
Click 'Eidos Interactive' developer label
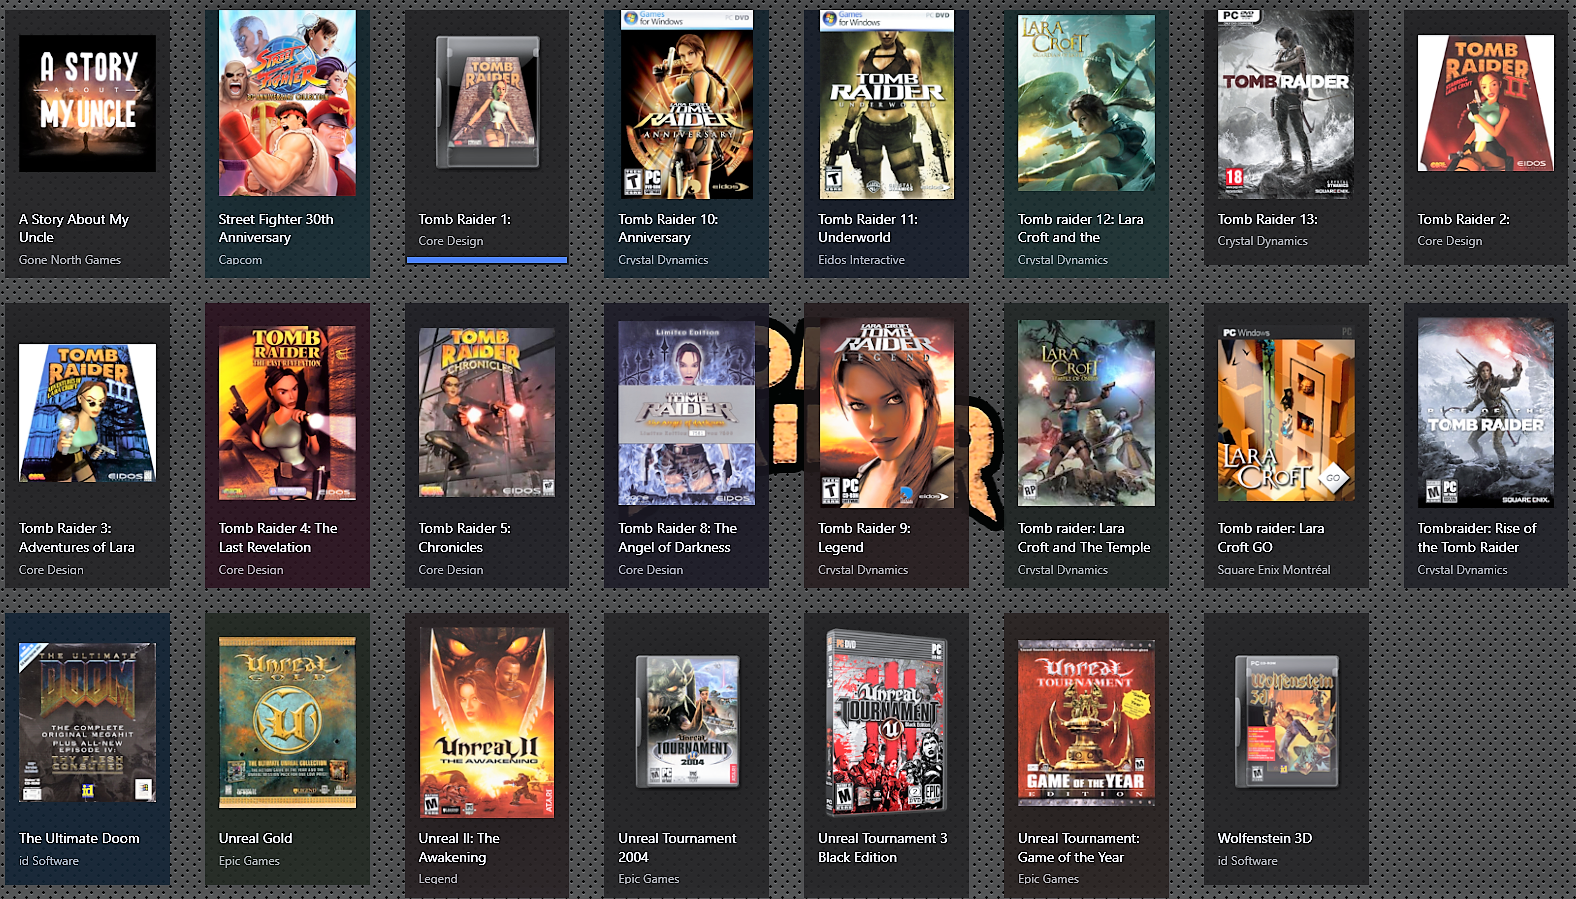862,260
